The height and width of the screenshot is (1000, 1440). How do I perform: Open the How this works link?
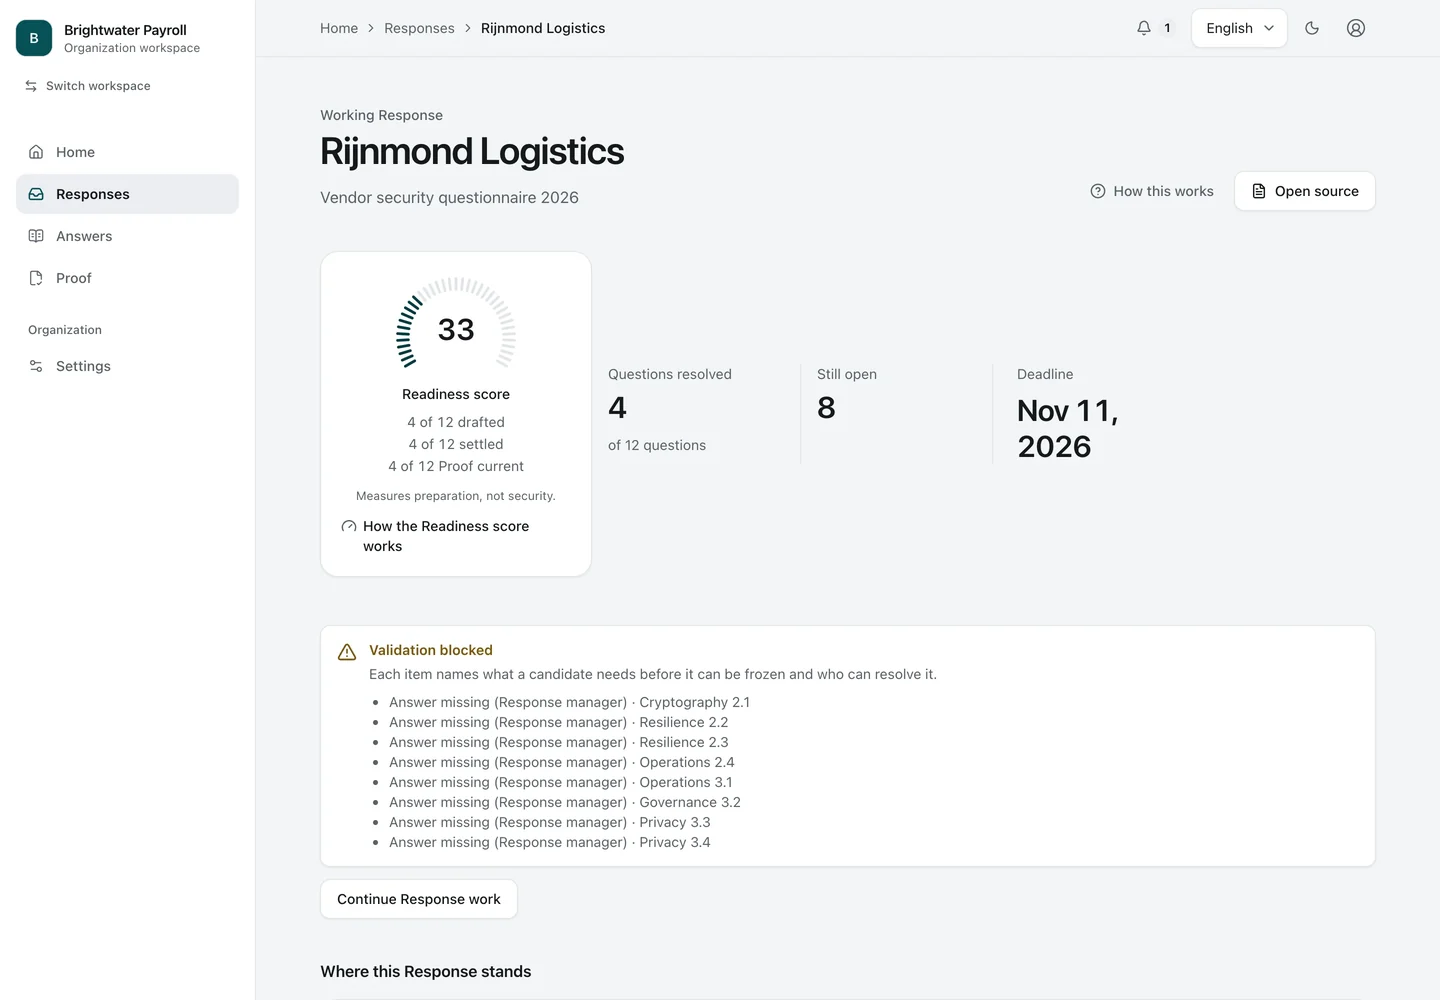click(1152, 191)
